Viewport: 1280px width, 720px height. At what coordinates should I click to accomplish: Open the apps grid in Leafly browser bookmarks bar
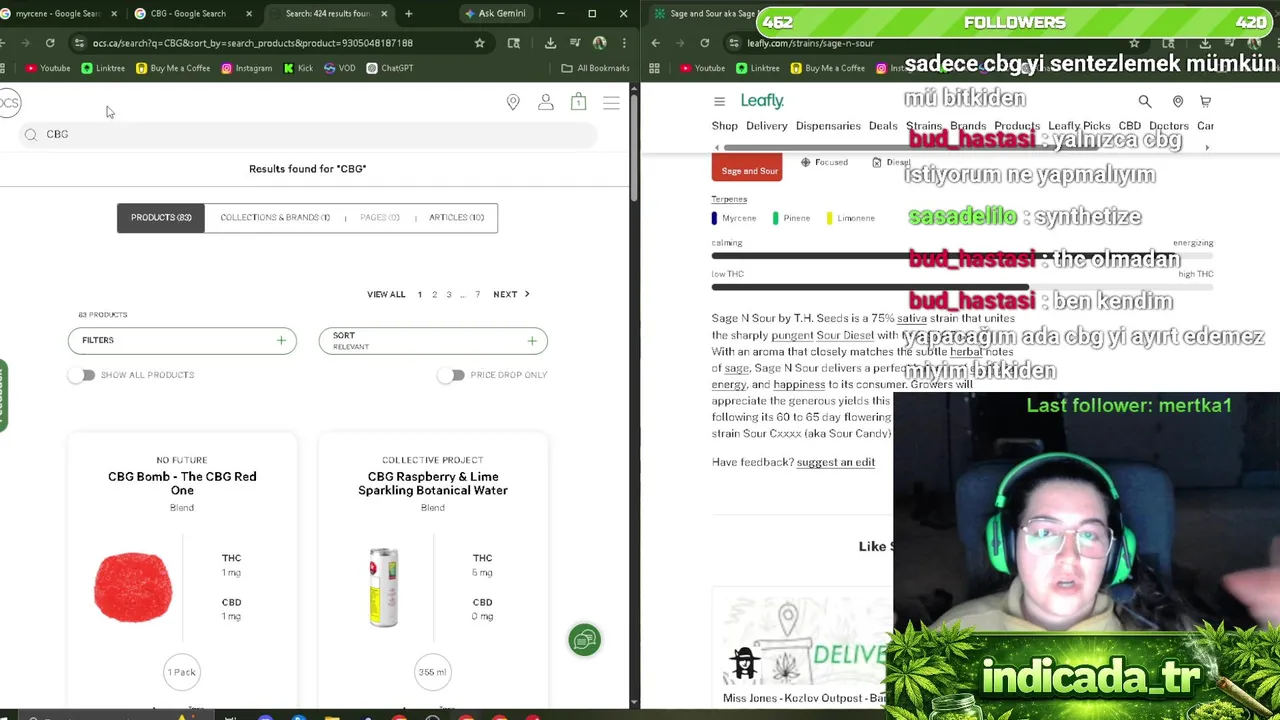point(654,68)
